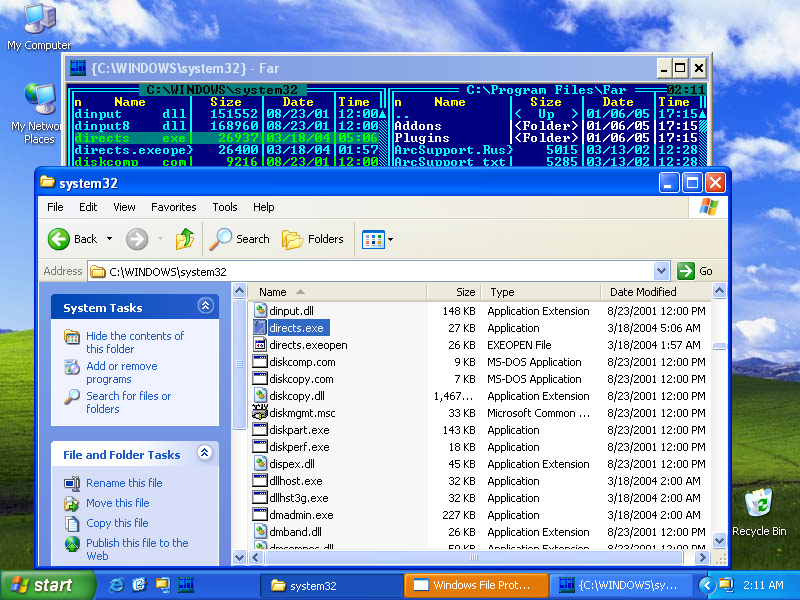The image size is (800, 600).
Task: Click the Move this file icon
Action: (72, 503)
